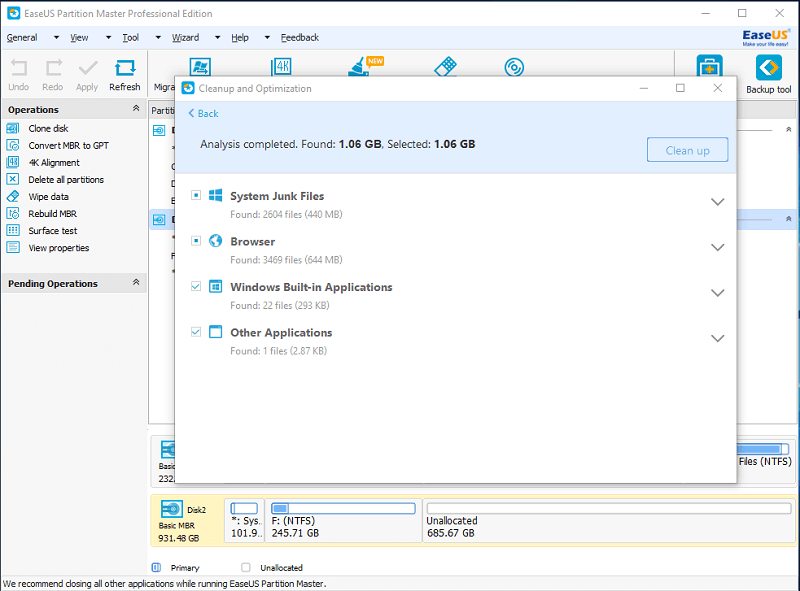Click the Undo toolbar icon
This screenshot has height=591, width=800.
pos(19,68)
